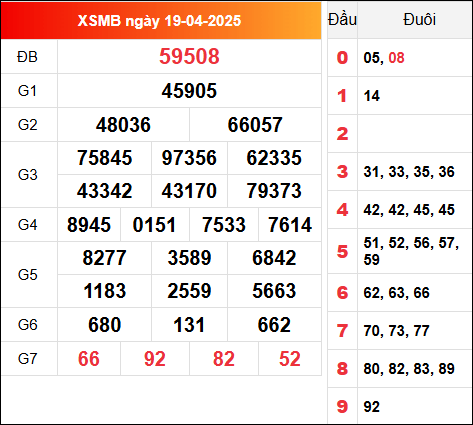
Task: Select tail values 70, 73, 77
Action: pyautogui.click(x=397, y=331)
